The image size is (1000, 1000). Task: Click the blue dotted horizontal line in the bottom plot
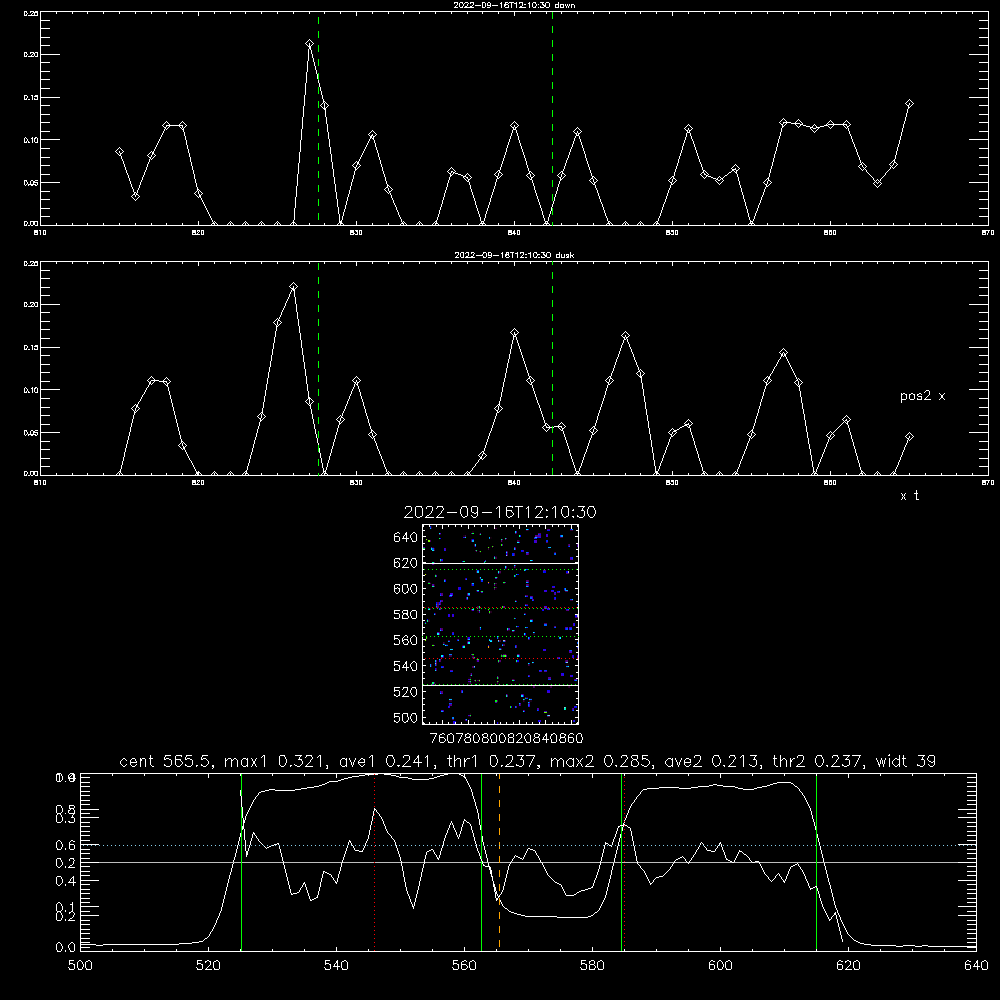point(527,845)
